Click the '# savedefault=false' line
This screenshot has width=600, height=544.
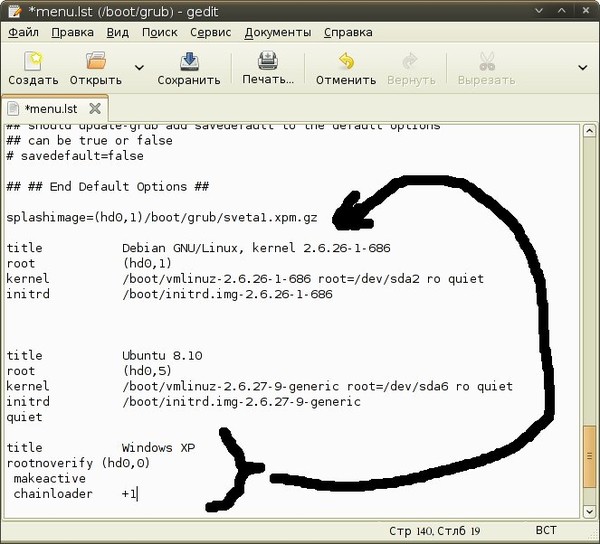[75, 156]
